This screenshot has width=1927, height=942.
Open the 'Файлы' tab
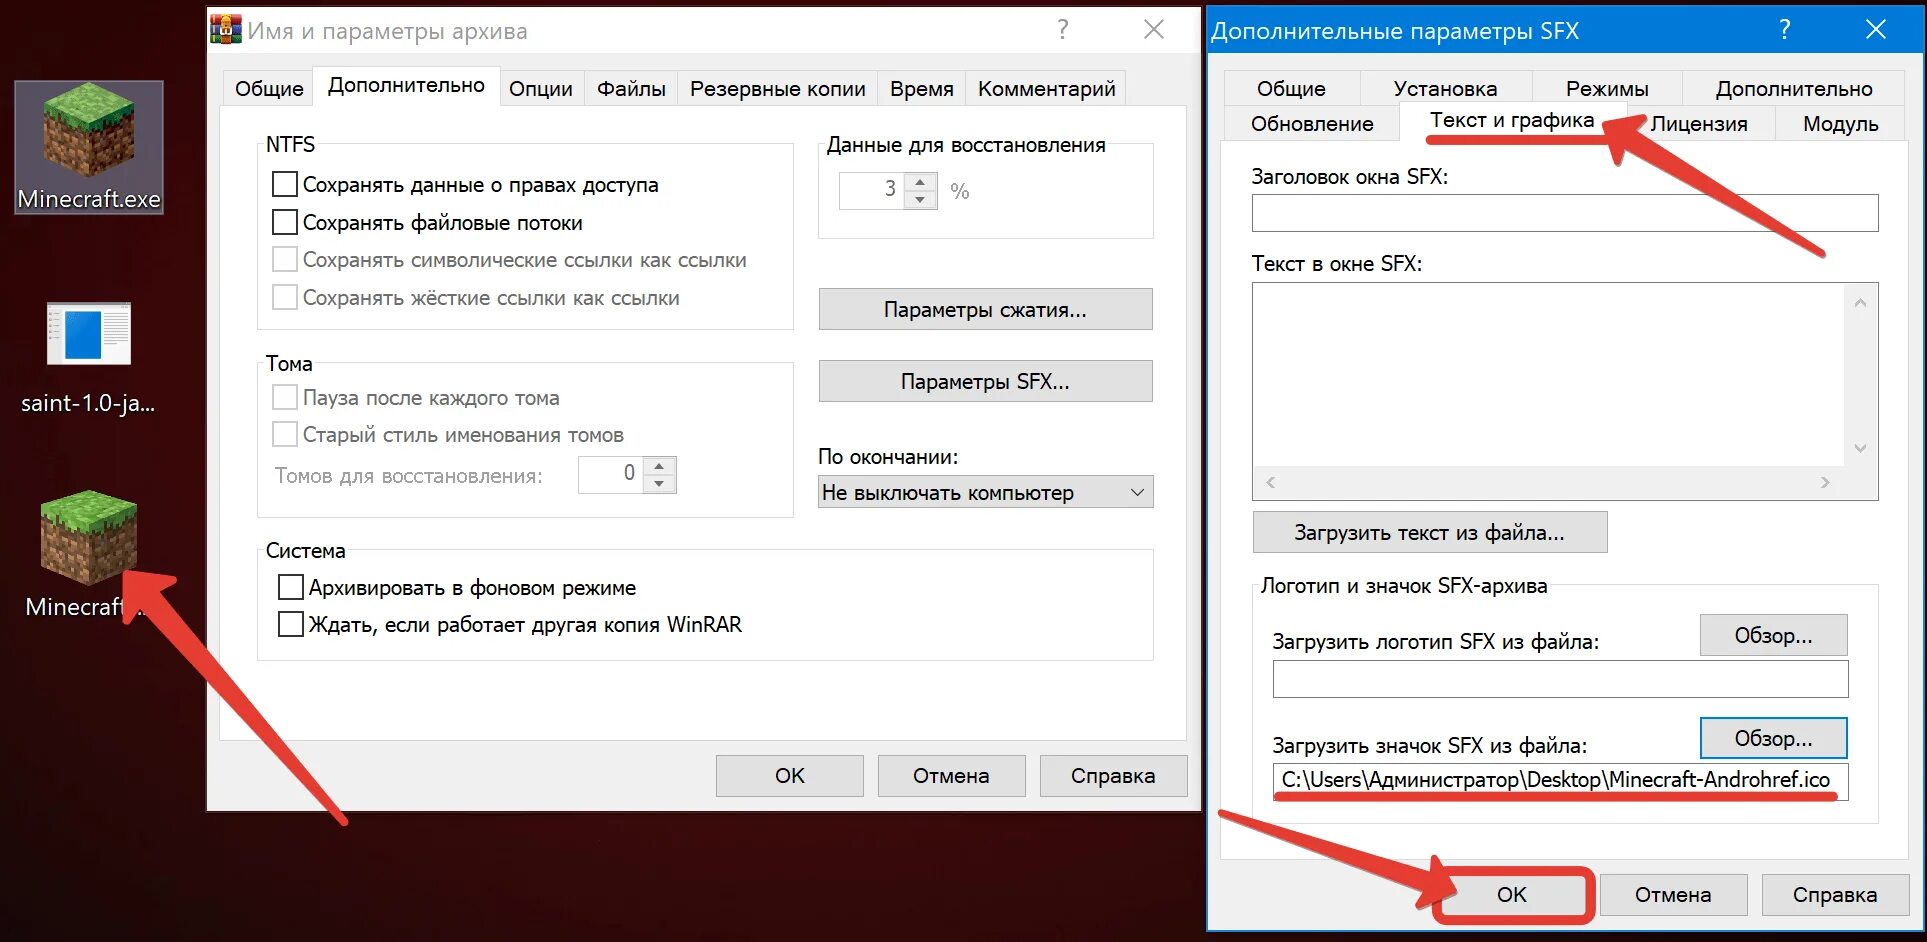coord(631,88)
